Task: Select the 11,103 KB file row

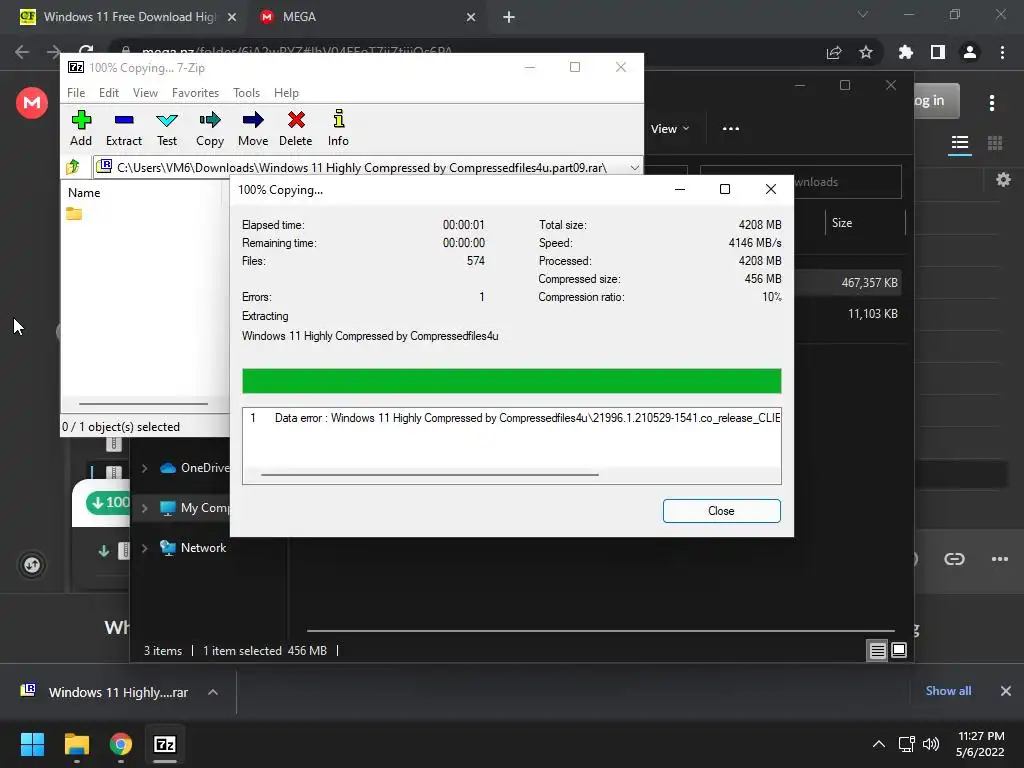Action: pyautogui.click(x=849, y=314)
